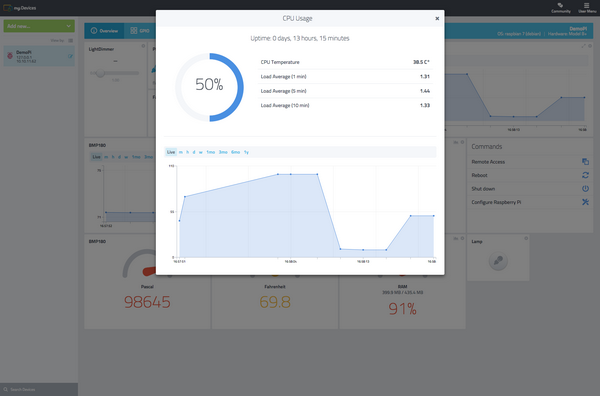Click the Shut down power icon
600x396 pixels.
click(585, 188)
